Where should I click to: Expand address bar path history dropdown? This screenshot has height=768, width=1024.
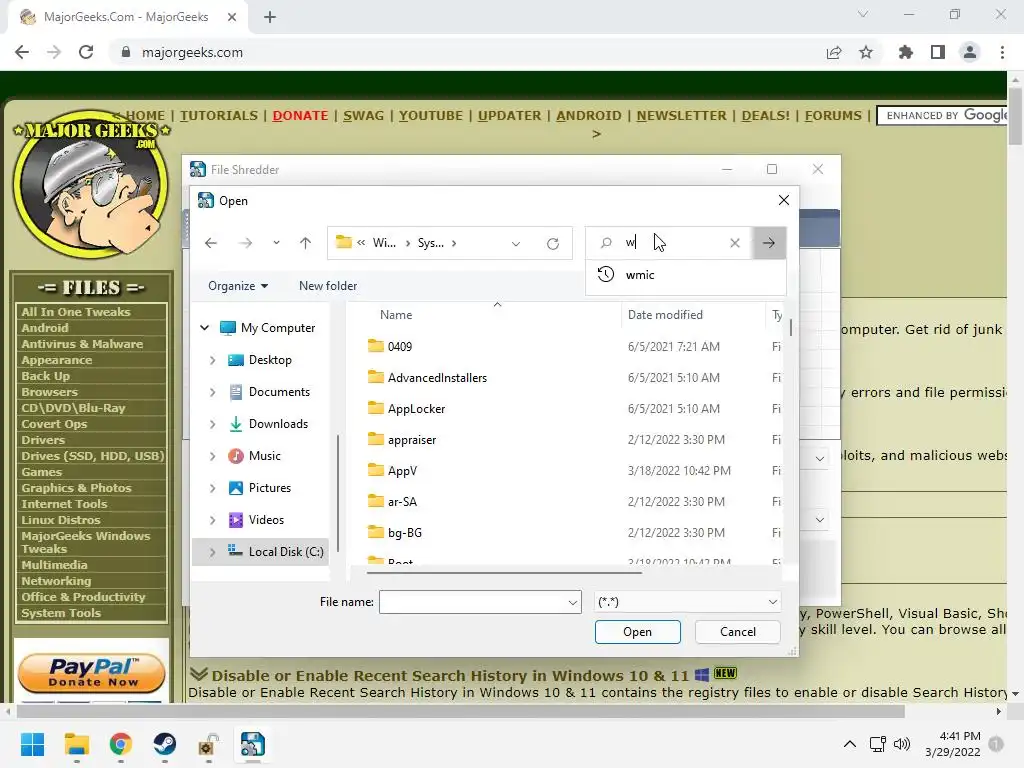pyautogui.click(x=516, y=244)
